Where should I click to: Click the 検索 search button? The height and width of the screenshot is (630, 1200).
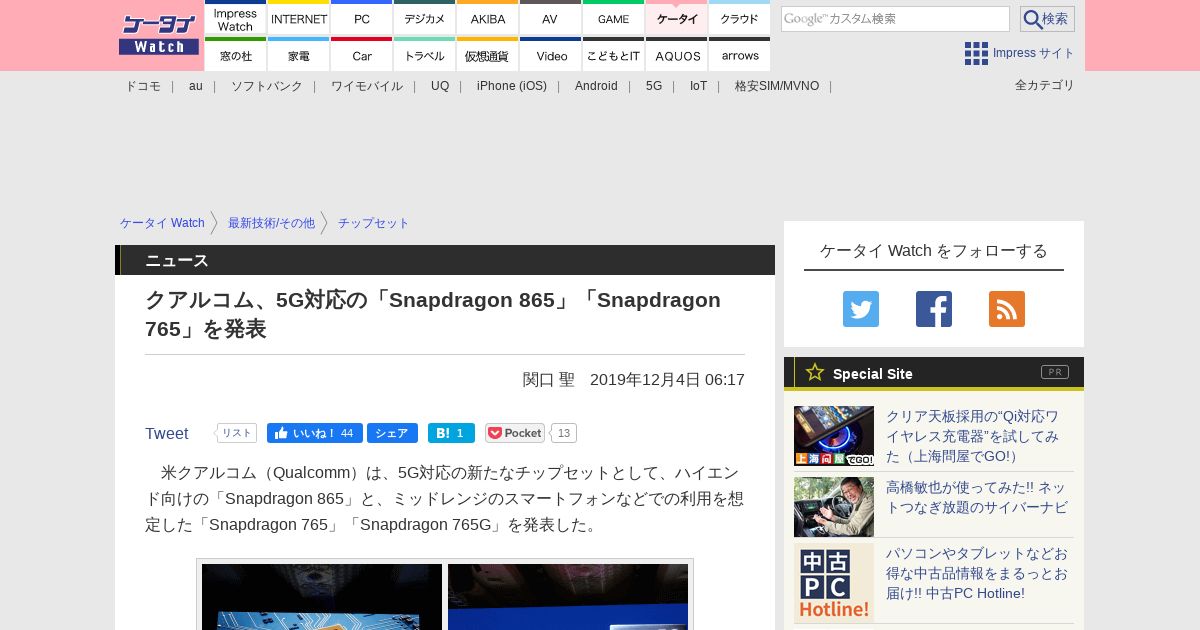click(1047, 19)
